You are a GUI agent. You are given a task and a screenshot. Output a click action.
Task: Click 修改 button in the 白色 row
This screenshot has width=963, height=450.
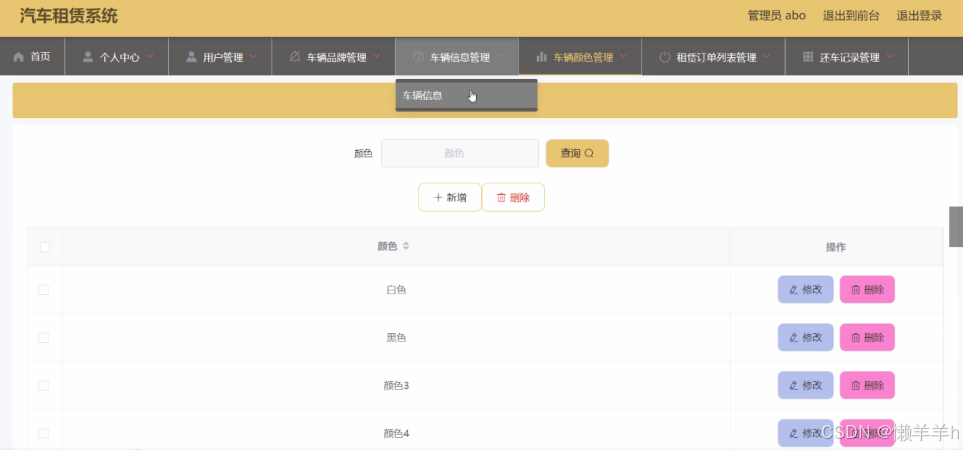[x=805, y=290]
